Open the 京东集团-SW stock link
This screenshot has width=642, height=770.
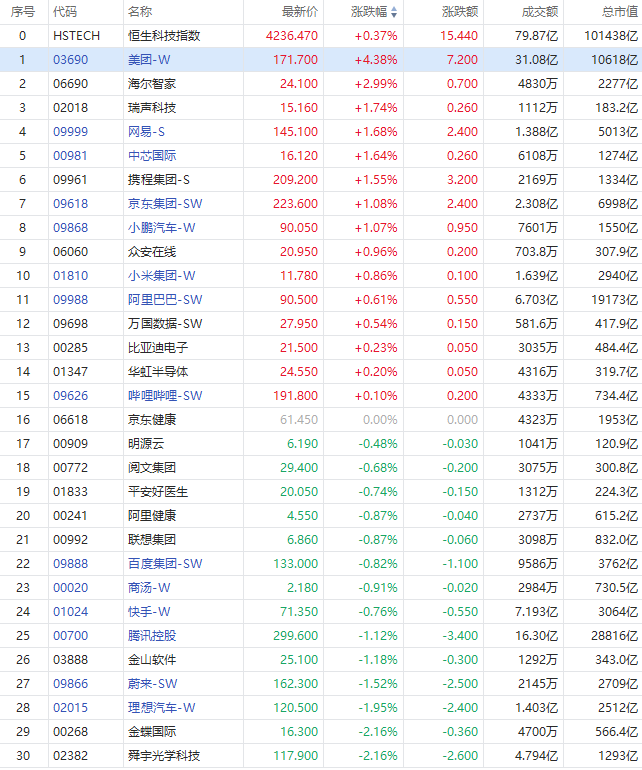165,204
